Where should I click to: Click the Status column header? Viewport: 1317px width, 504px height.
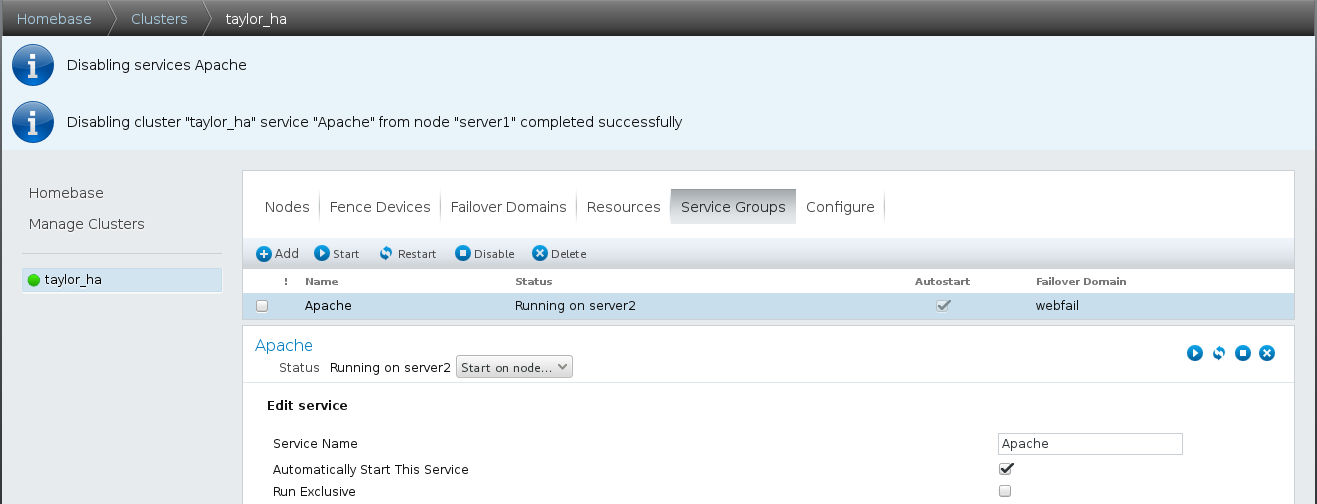tap(533, 282)
